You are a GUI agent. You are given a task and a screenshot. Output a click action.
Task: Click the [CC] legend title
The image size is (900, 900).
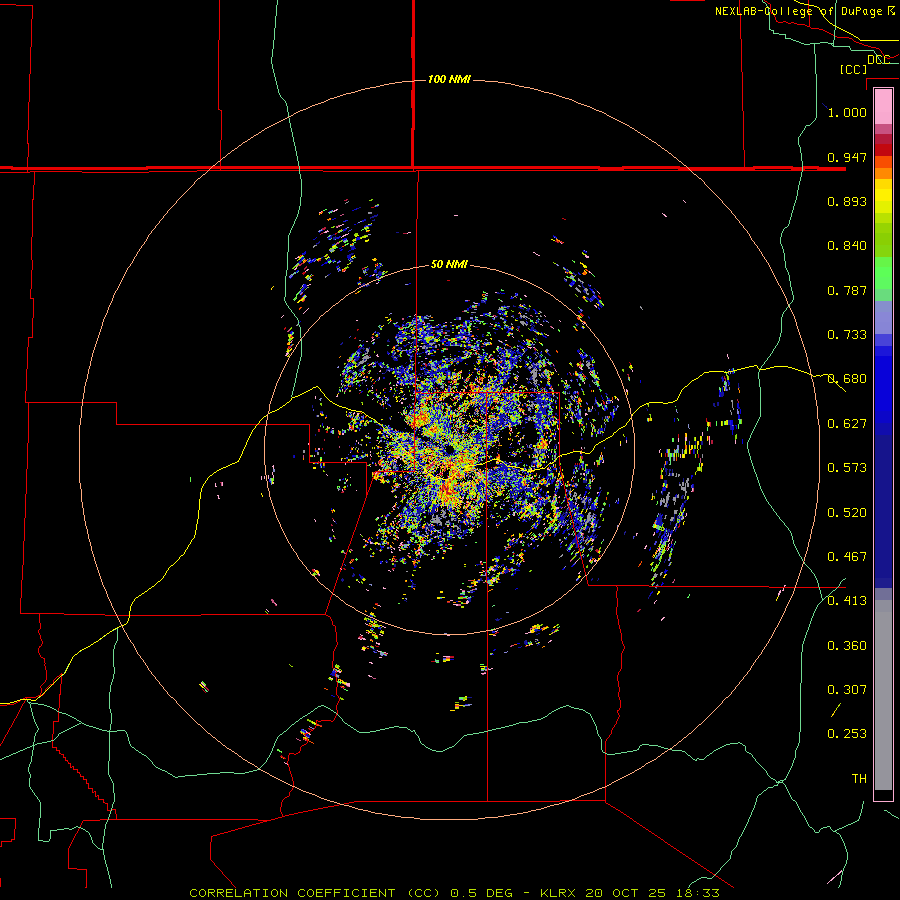point(854,69)
